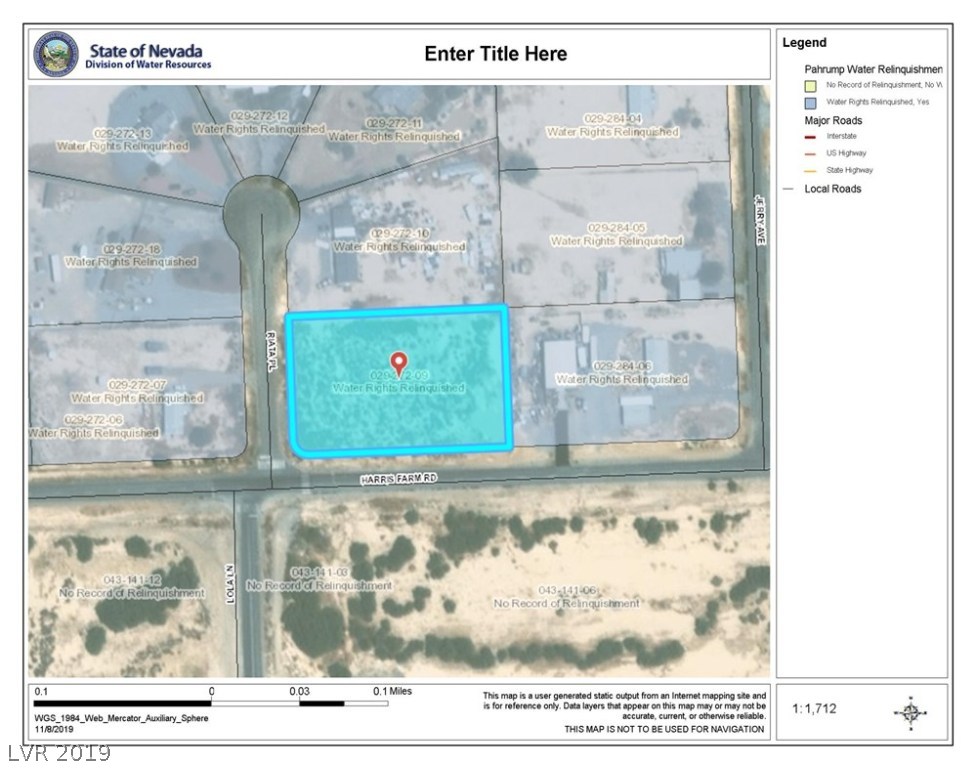Click the '1:1,712' map scale text
This screenshot has width=976, height=768.
814,709
